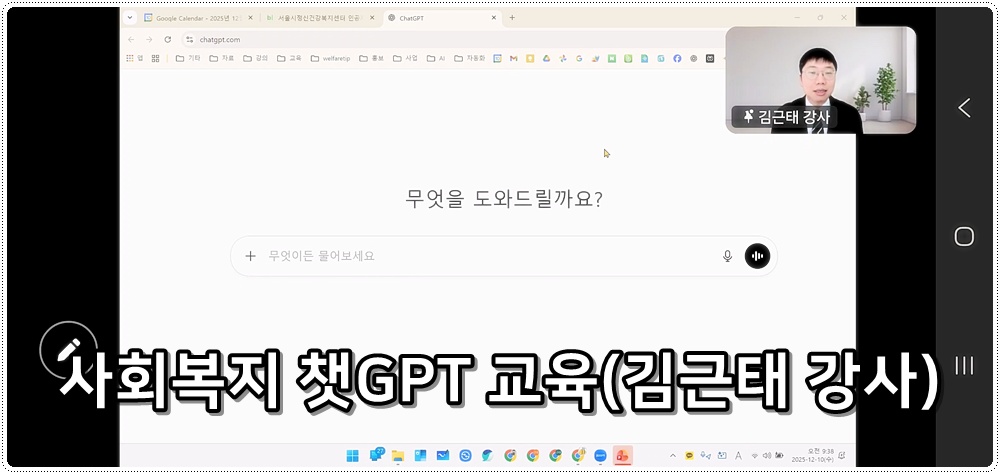Attach a file with the plus button
The height and width of the screenshot is (474, 1000).
(x=251, y=256)
